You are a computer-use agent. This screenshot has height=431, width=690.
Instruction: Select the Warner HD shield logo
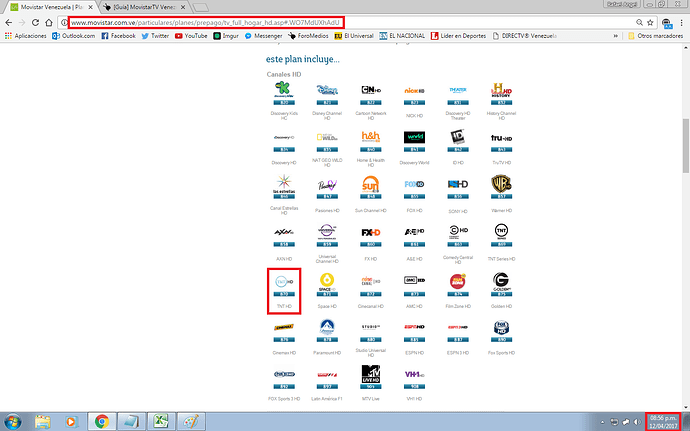click(x=501, y=184)
